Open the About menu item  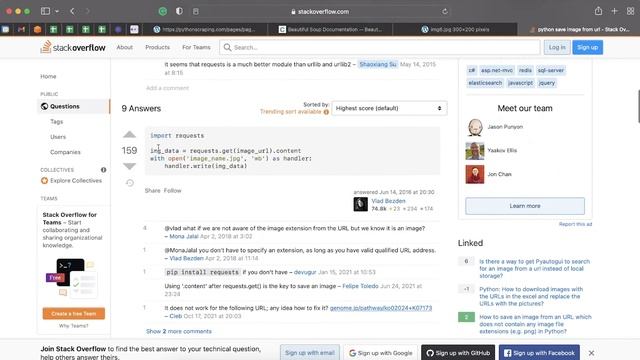point(124,47)
